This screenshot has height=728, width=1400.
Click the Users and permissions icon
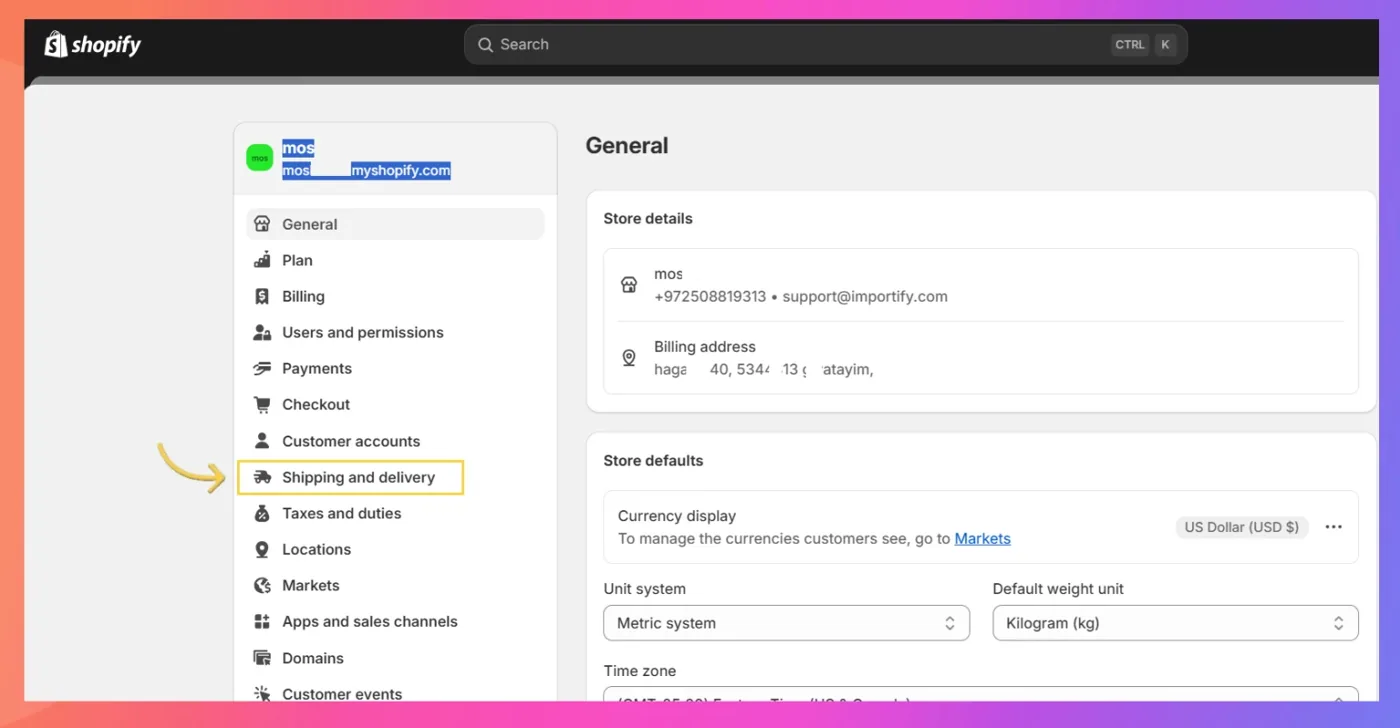coord(262,332)
